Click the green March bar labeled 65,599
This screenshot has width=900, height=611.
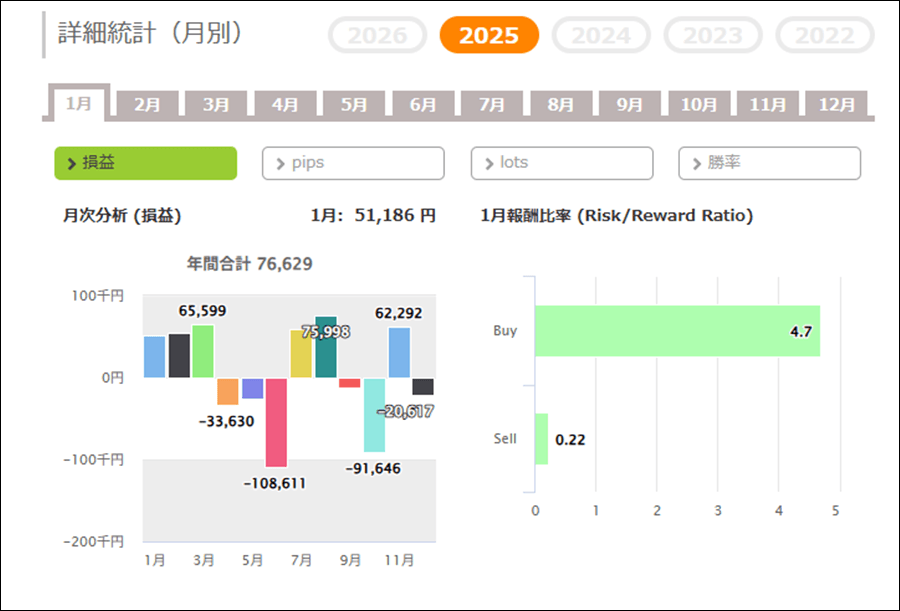(203, 352)
